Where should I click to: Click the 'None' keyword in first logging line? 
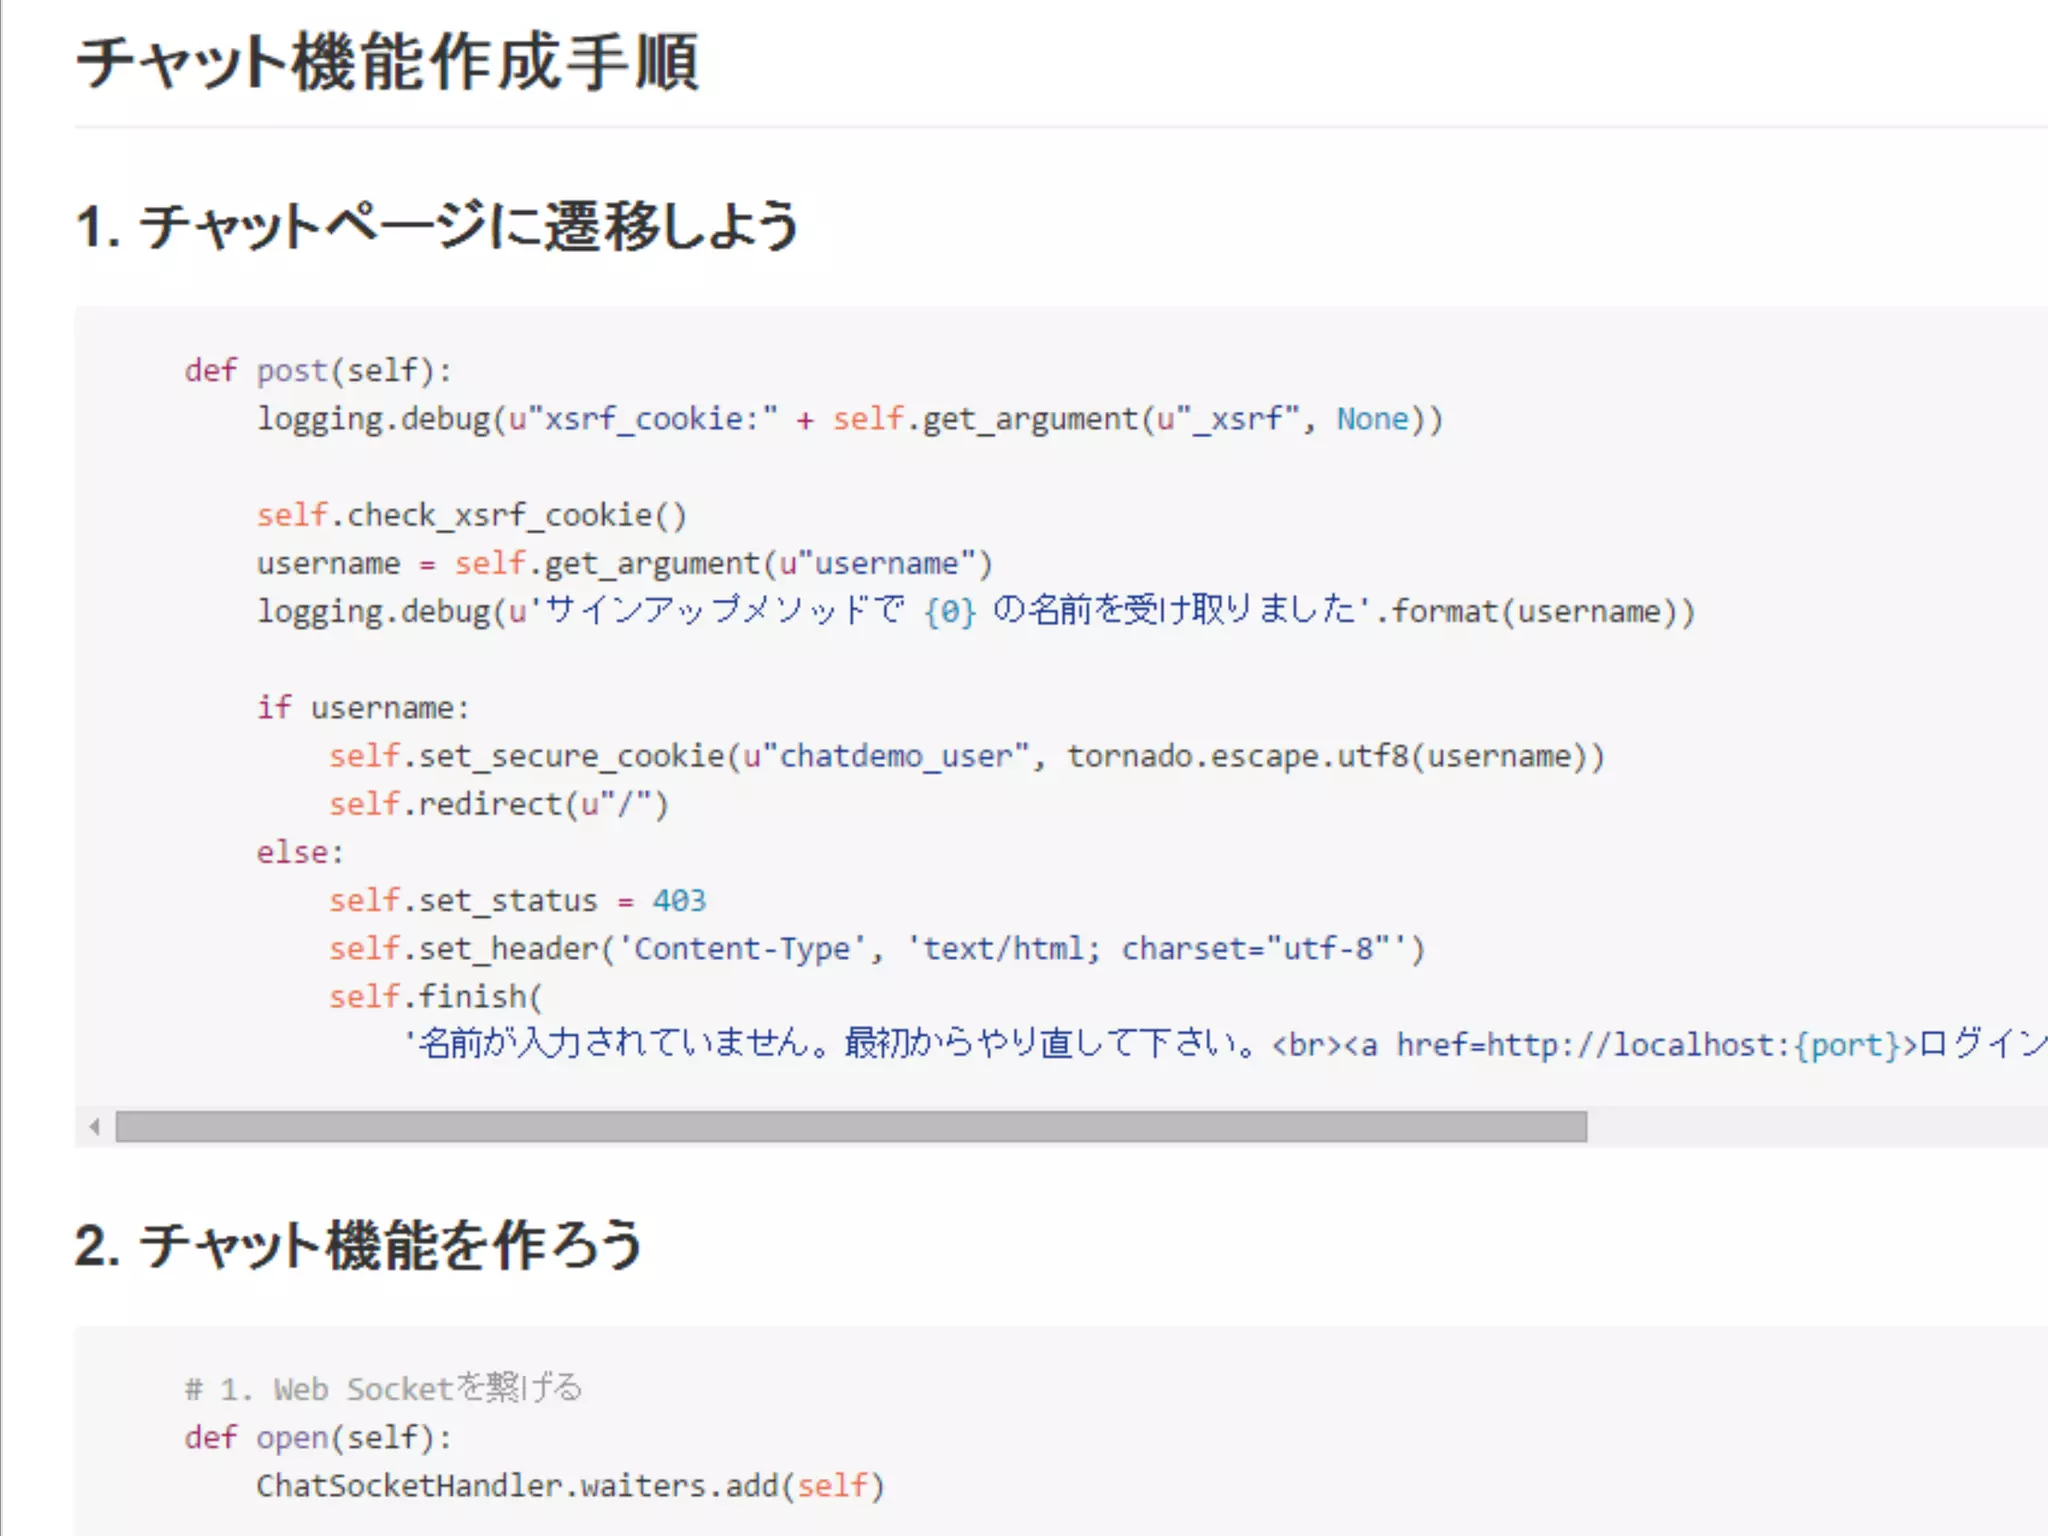[1372, 419]
